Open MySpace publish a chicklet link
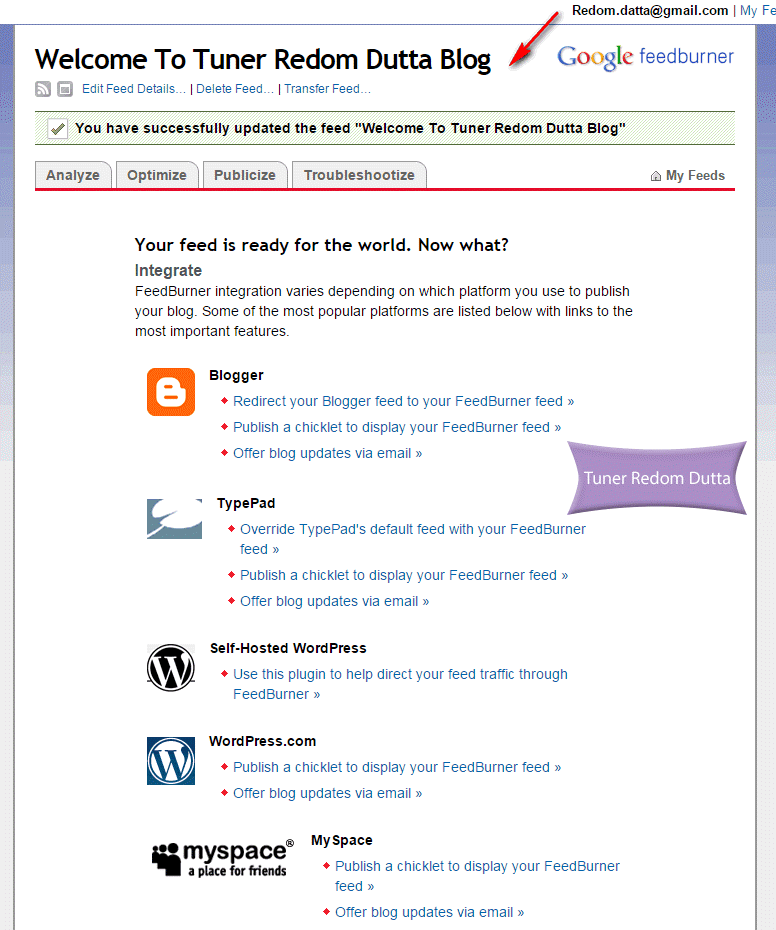This screenshot has height=930, width=776. click(478, 876)
